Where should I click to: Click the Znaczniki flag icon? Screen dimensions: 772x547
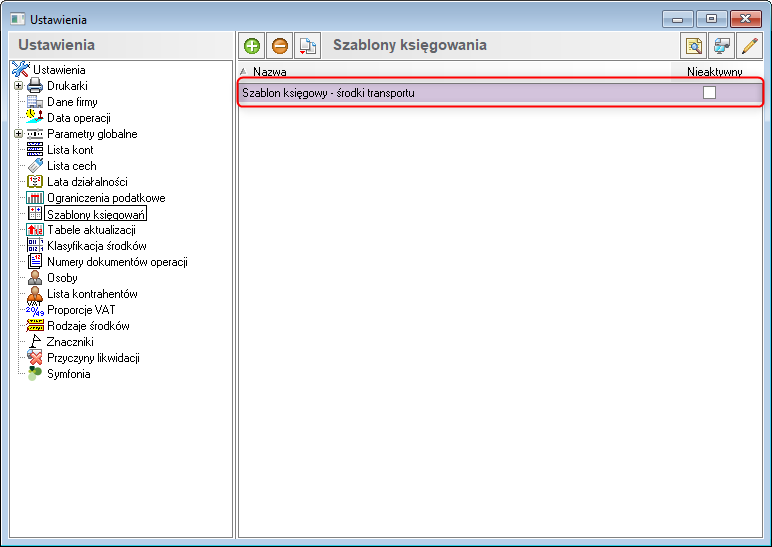[35, 342]
